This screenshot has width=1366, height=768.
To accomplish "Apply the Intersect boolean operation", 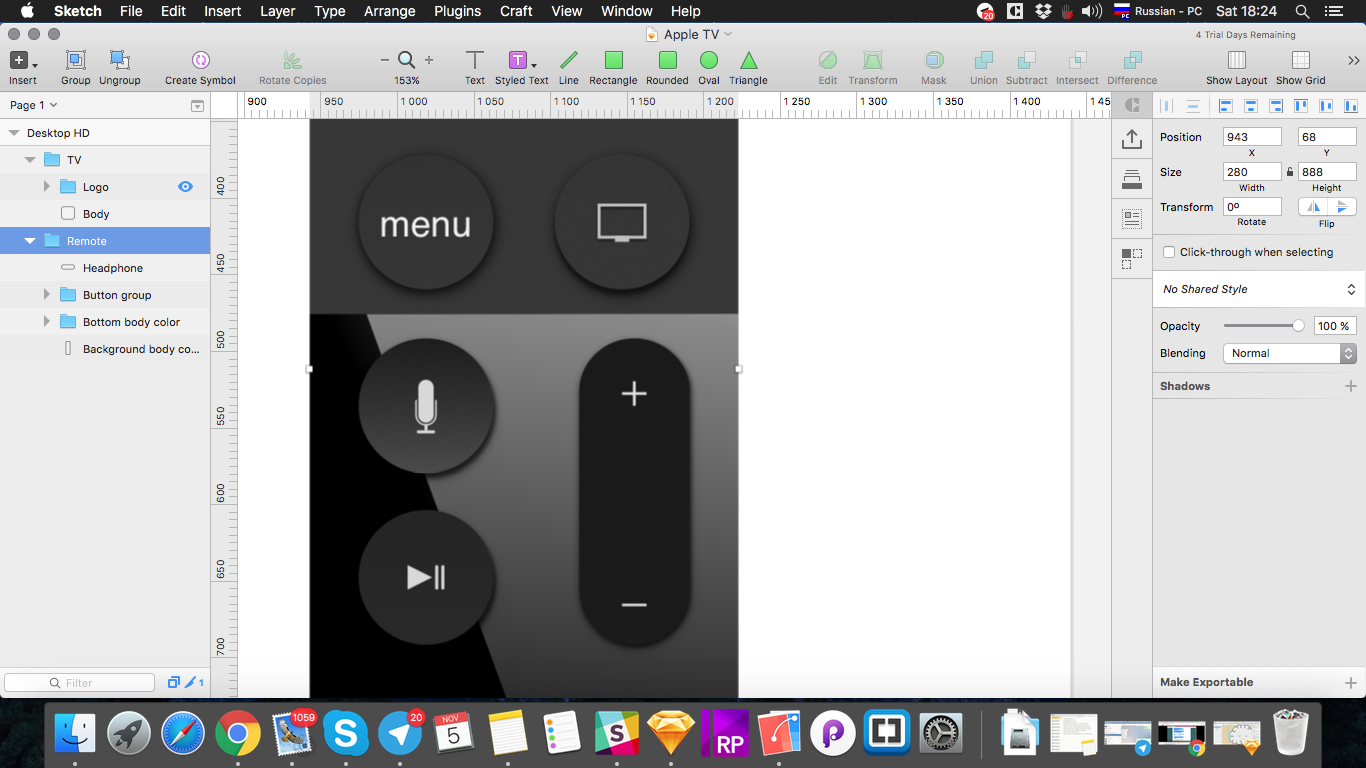I will click(1077, 61).
